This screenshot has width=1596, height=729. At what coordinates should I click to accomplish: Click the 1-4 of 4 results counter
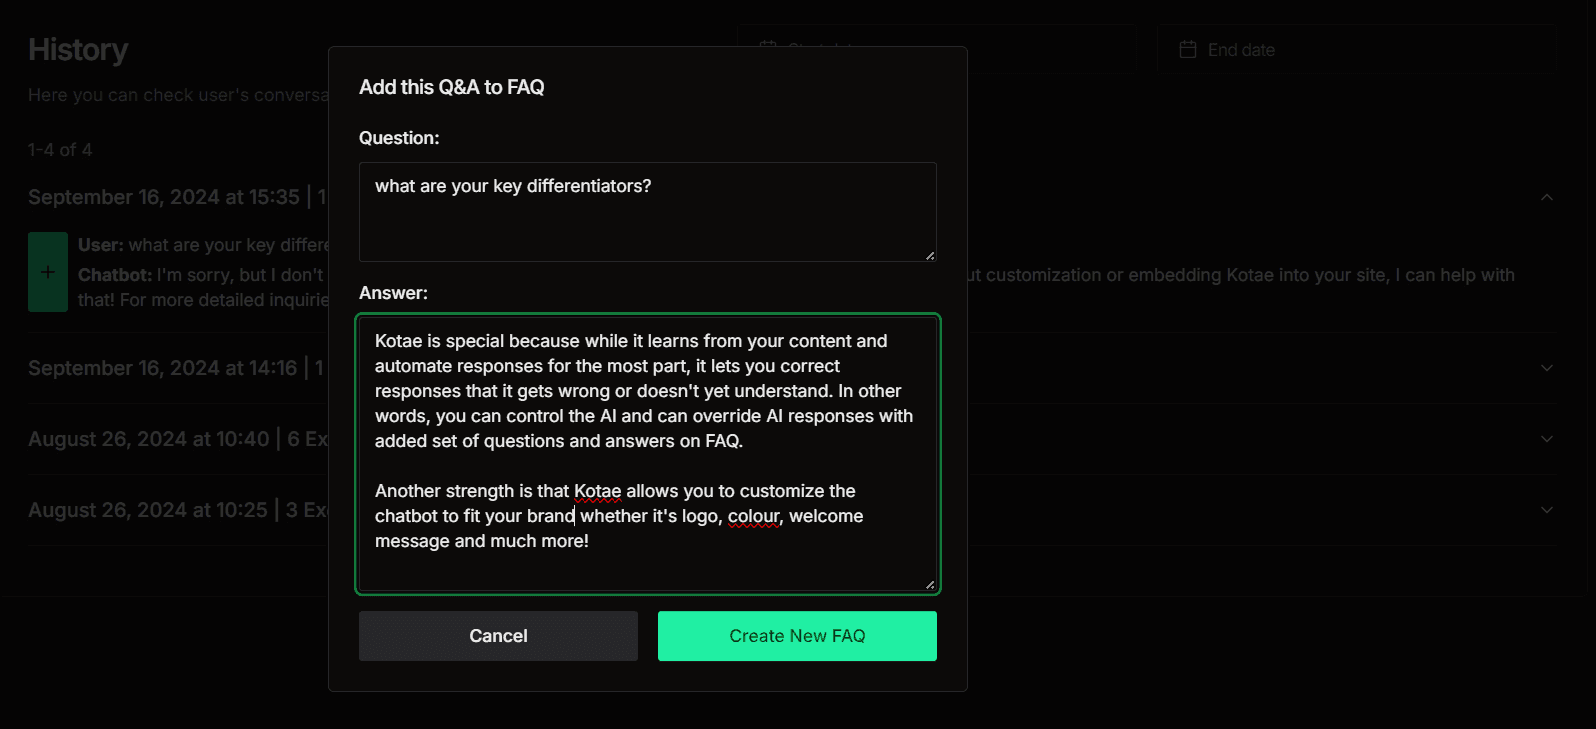pyautogui.click(x=59, y=149)
